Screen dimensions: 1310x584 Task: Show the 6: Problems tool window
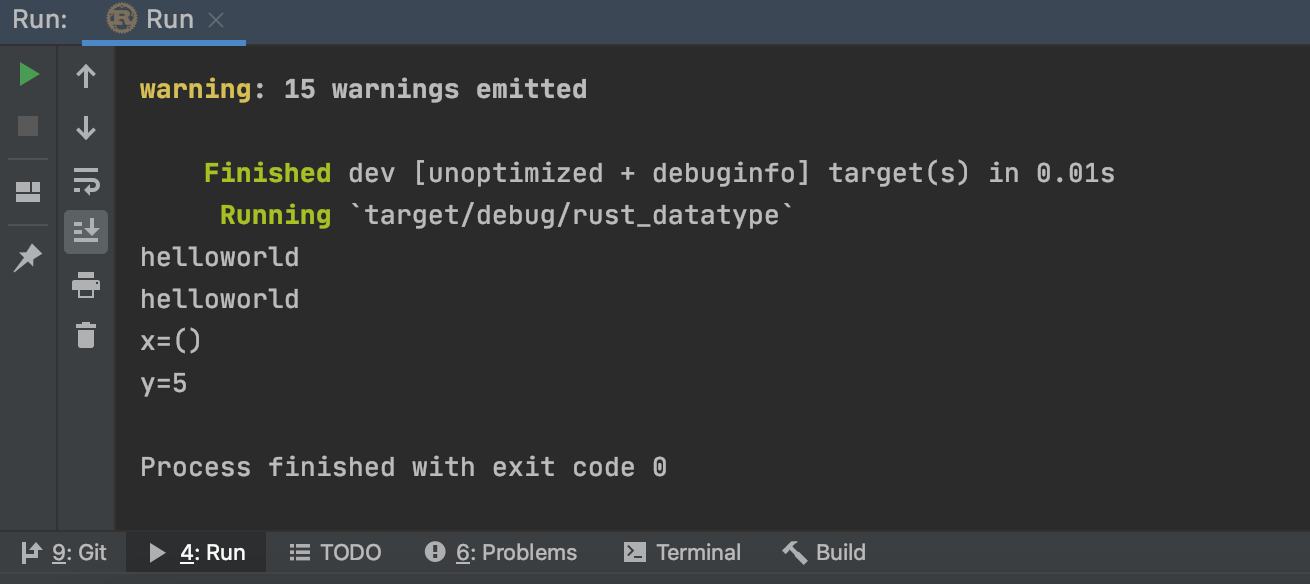tap(501, 553)
